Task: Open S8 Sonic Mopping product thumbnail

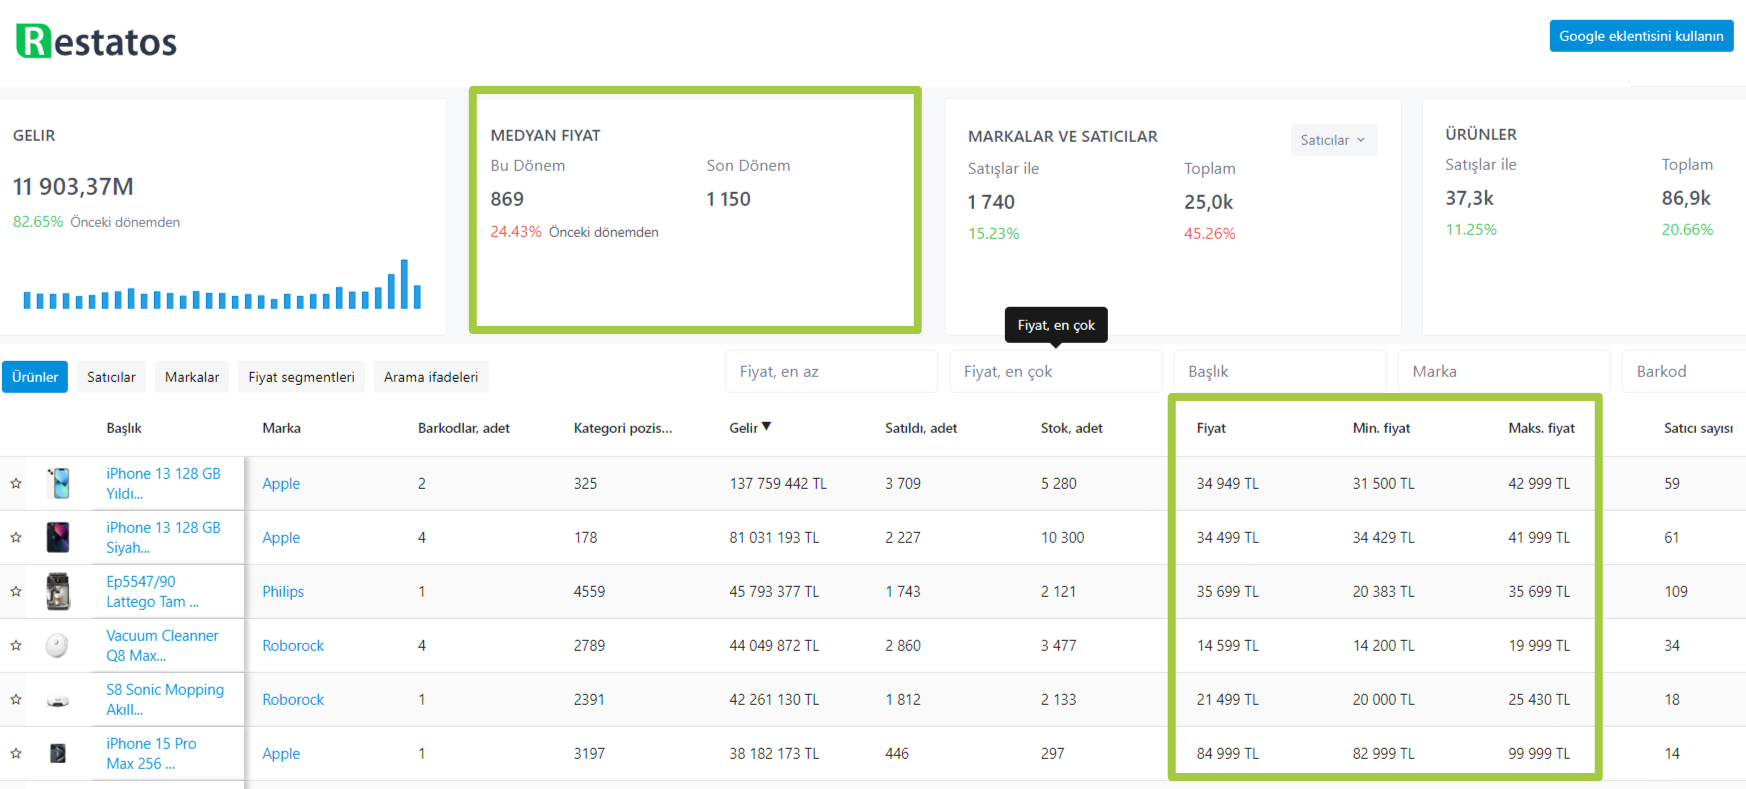Action: 58,700
